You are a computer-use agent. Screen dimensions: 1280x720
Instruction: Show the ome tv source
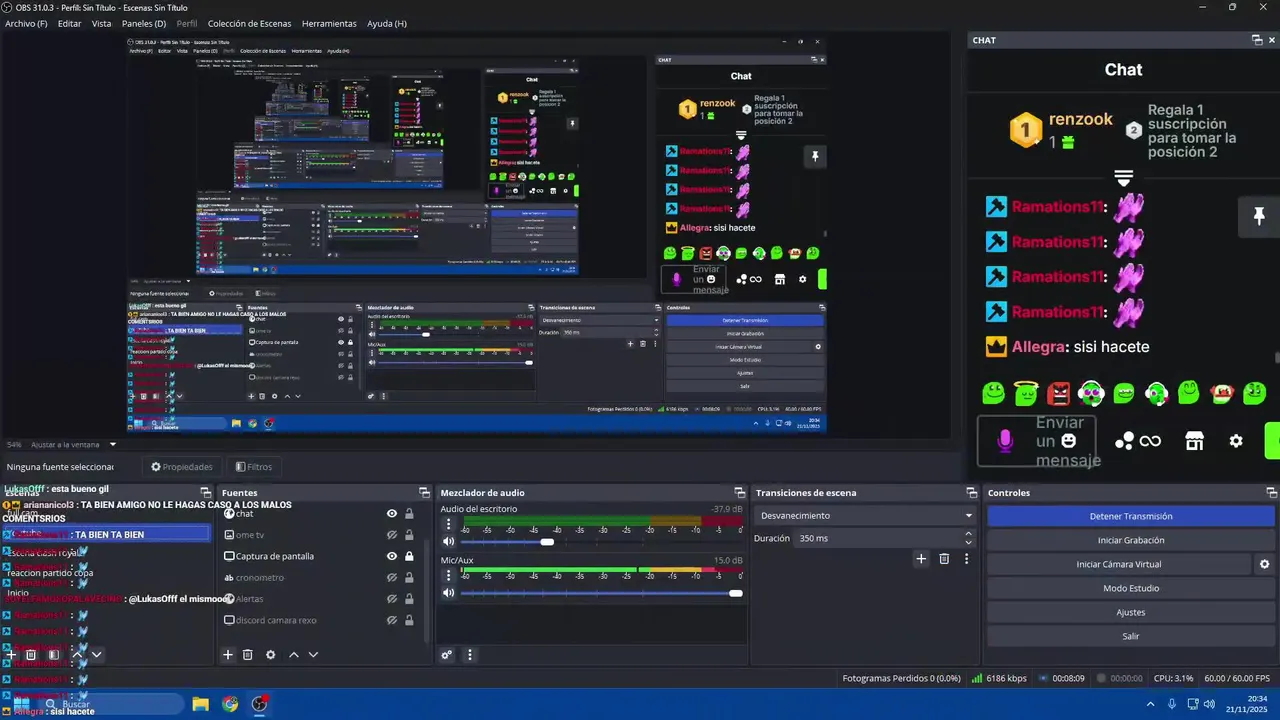click(x=392, y=535)
